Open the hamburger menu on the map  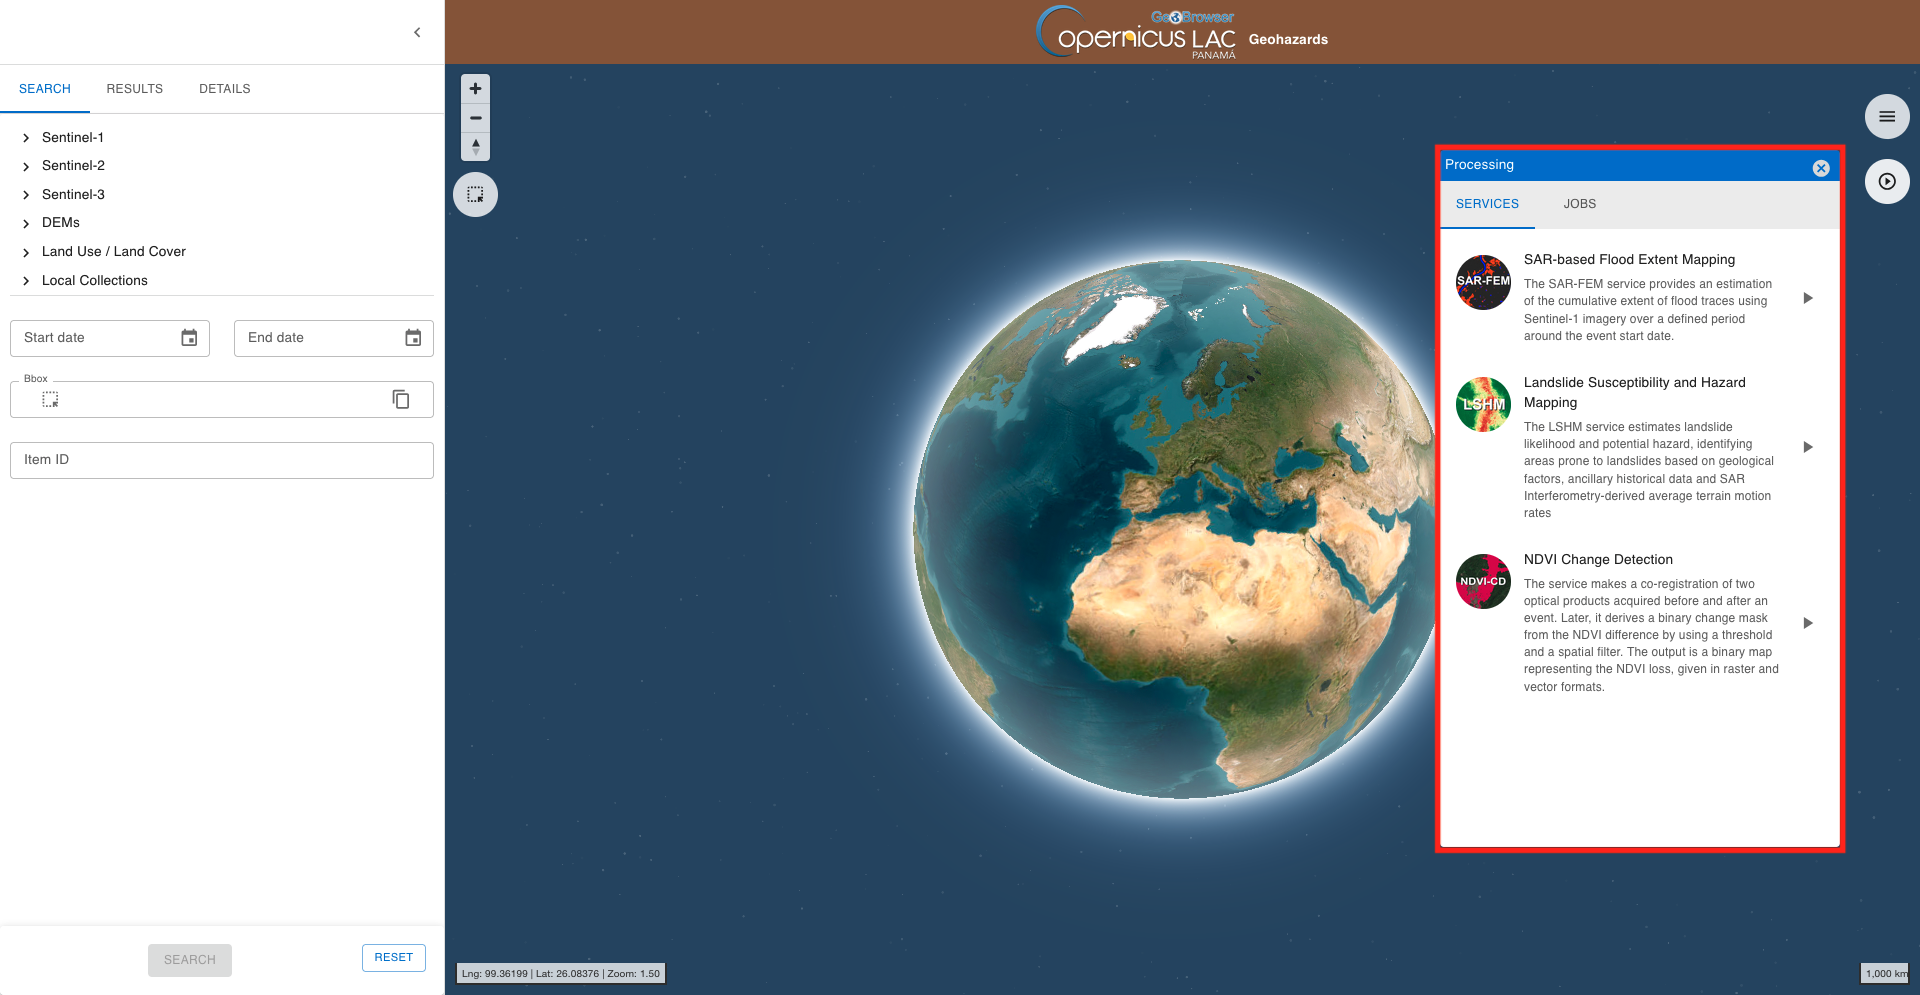(x=1887, y=117)
